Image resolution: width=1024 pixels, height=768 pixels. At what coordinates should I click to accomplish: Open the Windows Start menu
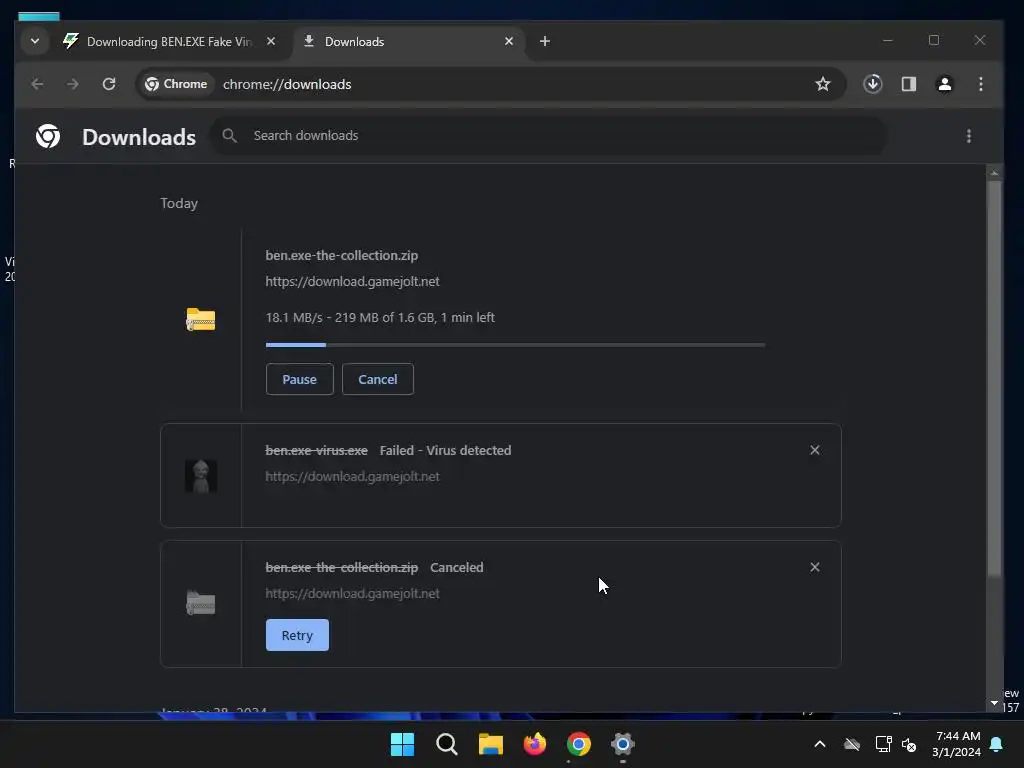[402, 744]
